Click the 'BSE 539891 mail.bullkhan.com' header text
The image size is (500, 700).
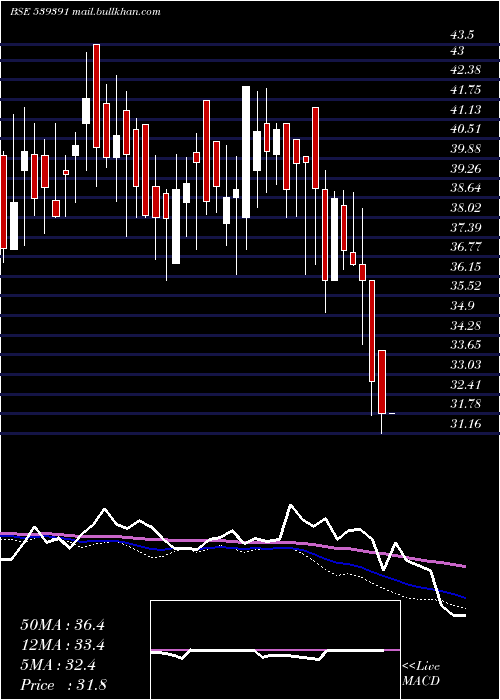click(x=85, y=12)
